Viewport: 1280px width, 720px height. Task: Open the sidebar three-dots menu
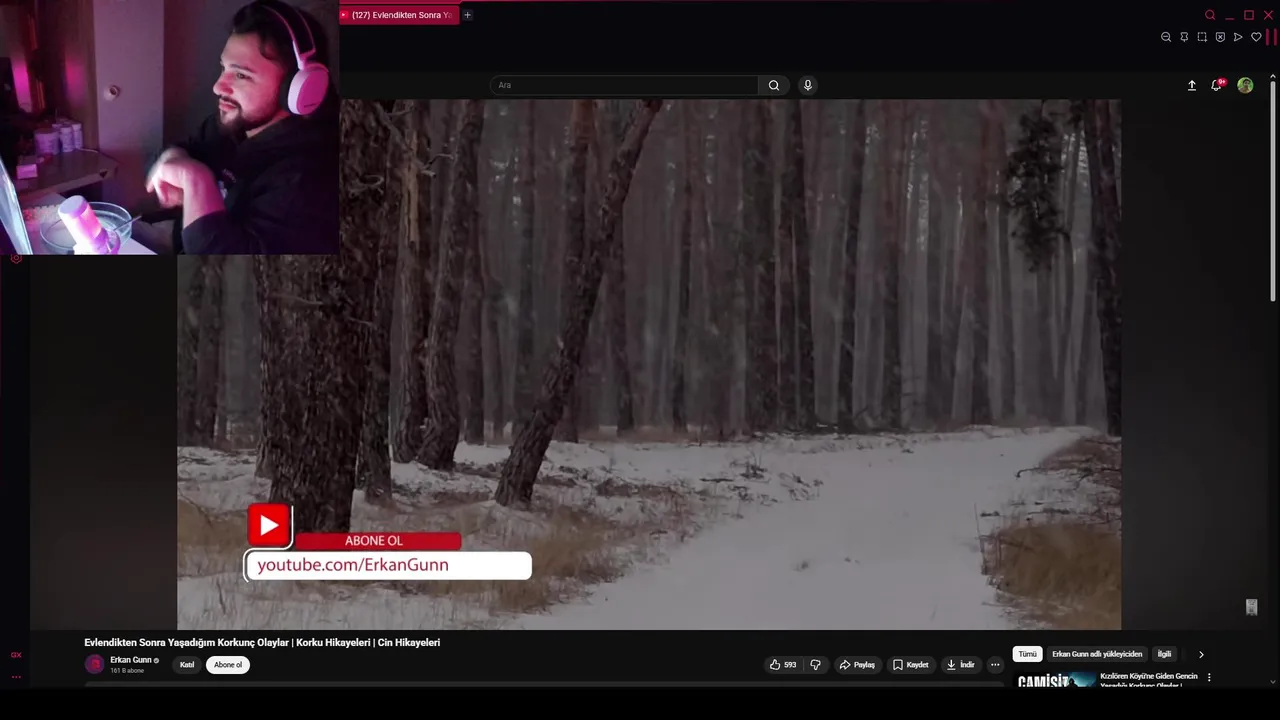[16, 677]
